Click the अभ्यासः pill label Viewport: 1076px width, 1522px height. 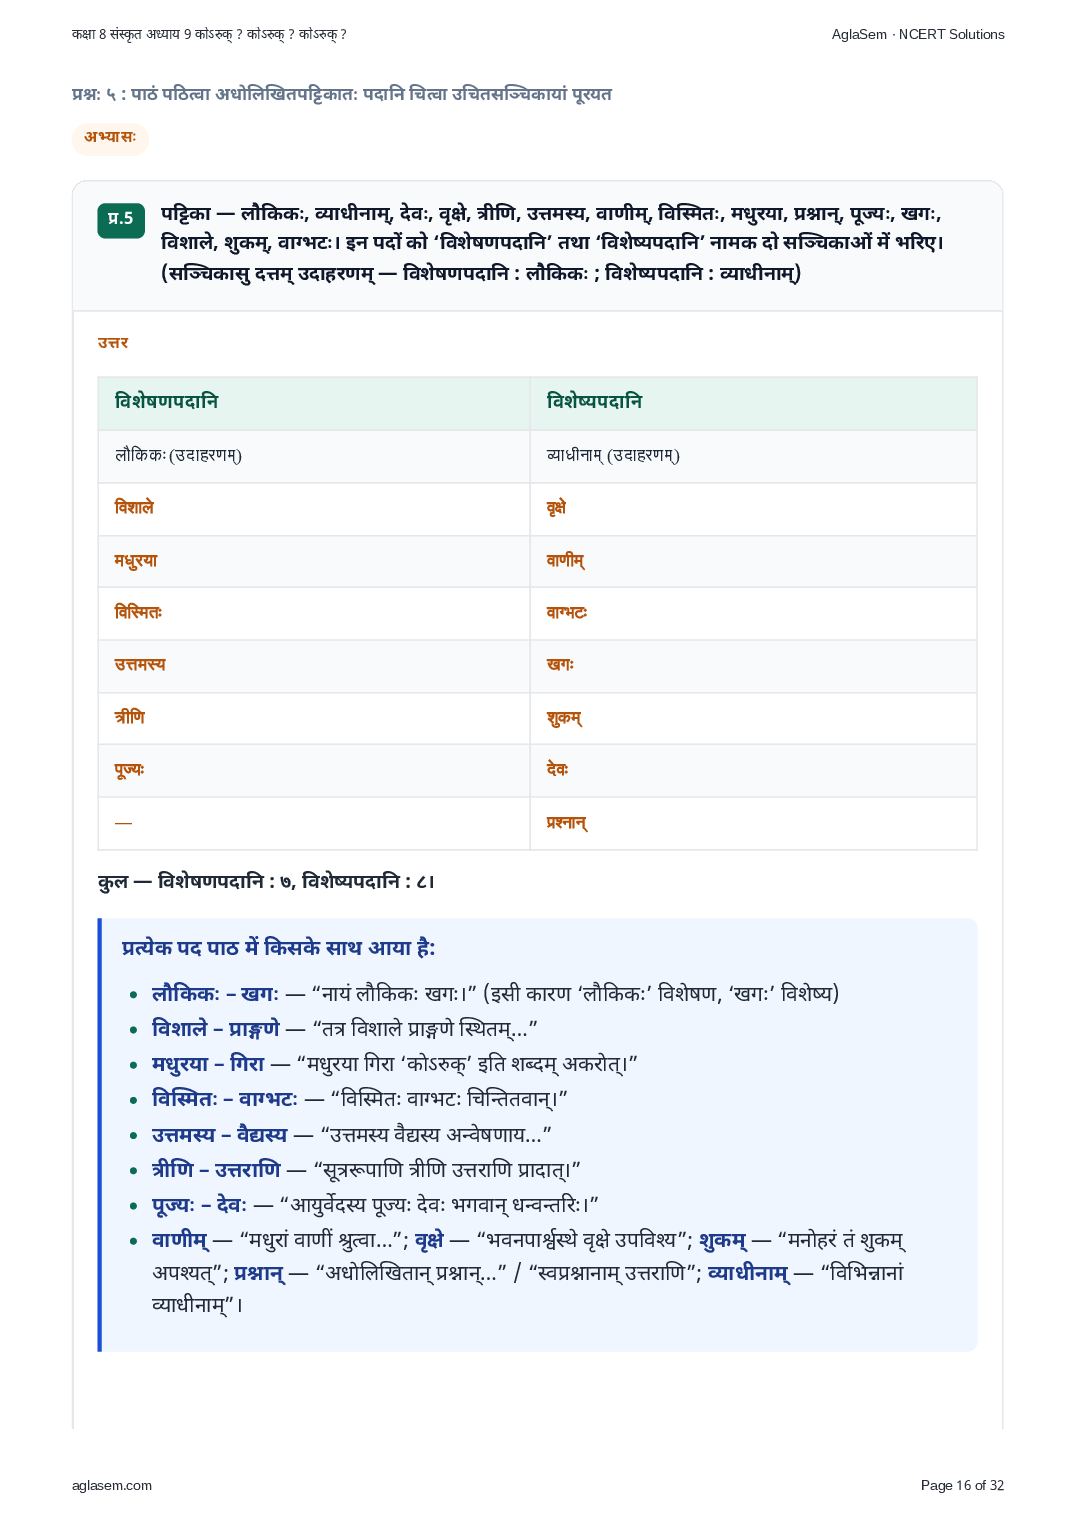(110, 138)
